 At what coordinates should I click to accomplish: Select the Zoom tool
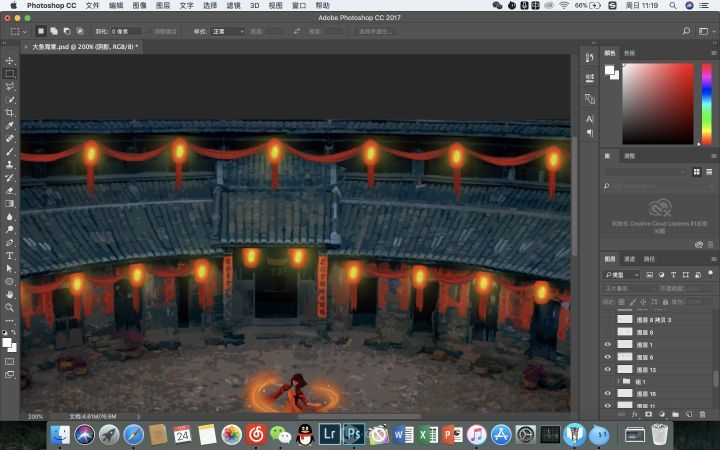pyautogui.click(x=10, y=307)
